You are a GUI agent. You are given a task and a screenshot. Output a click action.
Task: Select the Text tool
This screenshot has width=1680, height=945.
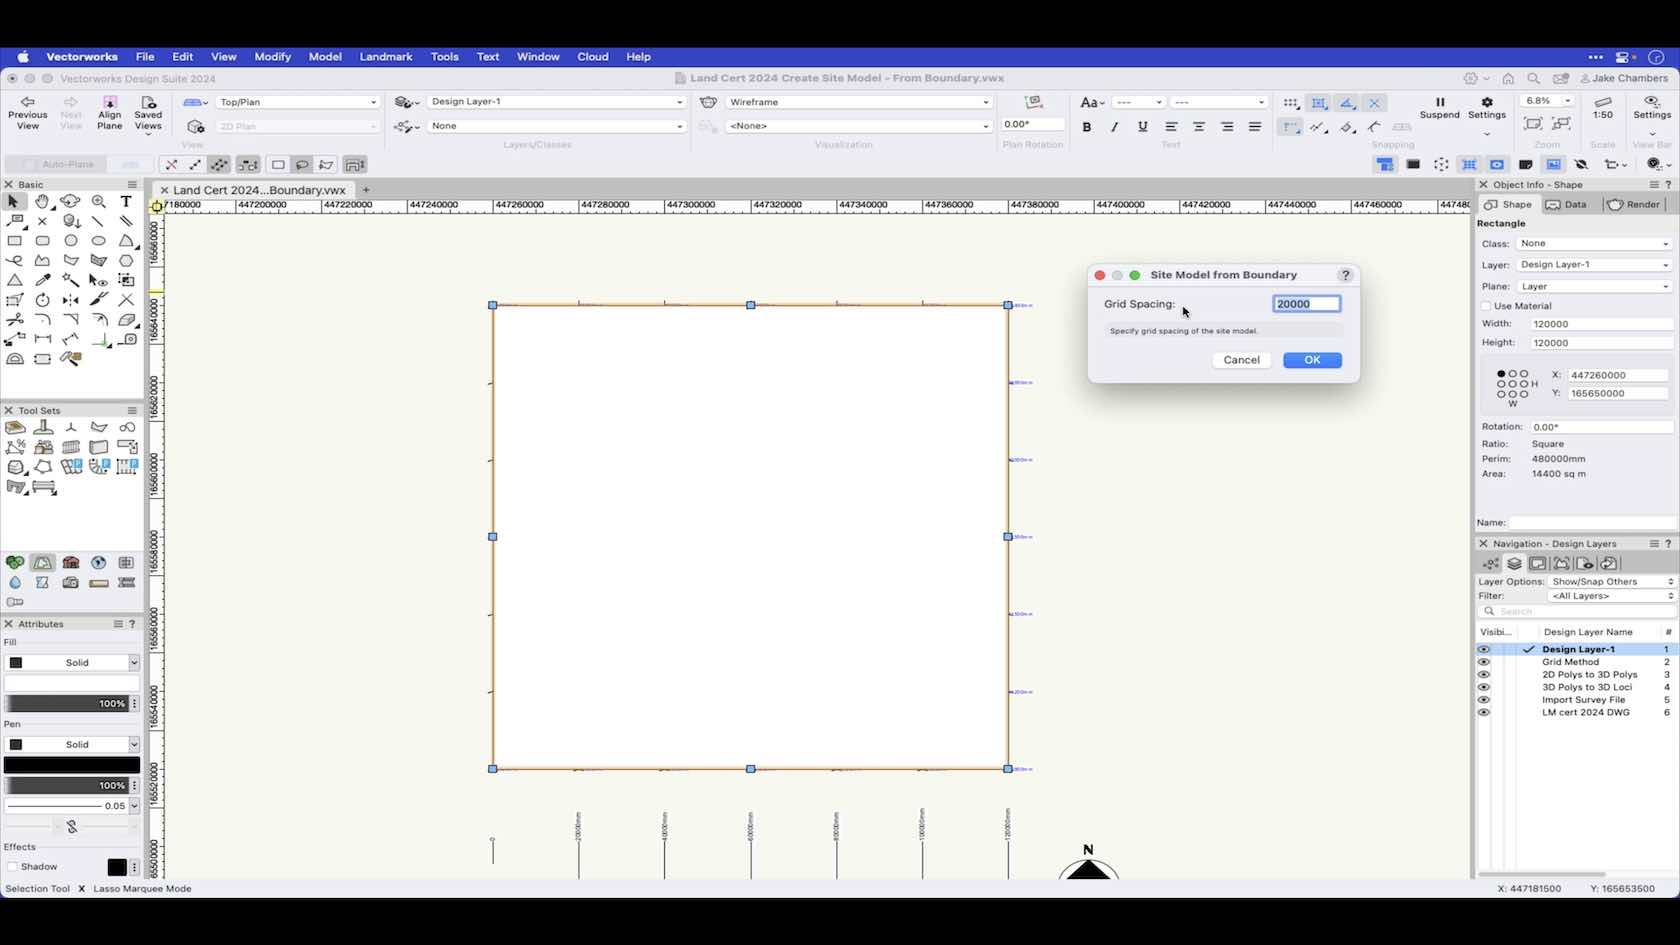[126, 202]
